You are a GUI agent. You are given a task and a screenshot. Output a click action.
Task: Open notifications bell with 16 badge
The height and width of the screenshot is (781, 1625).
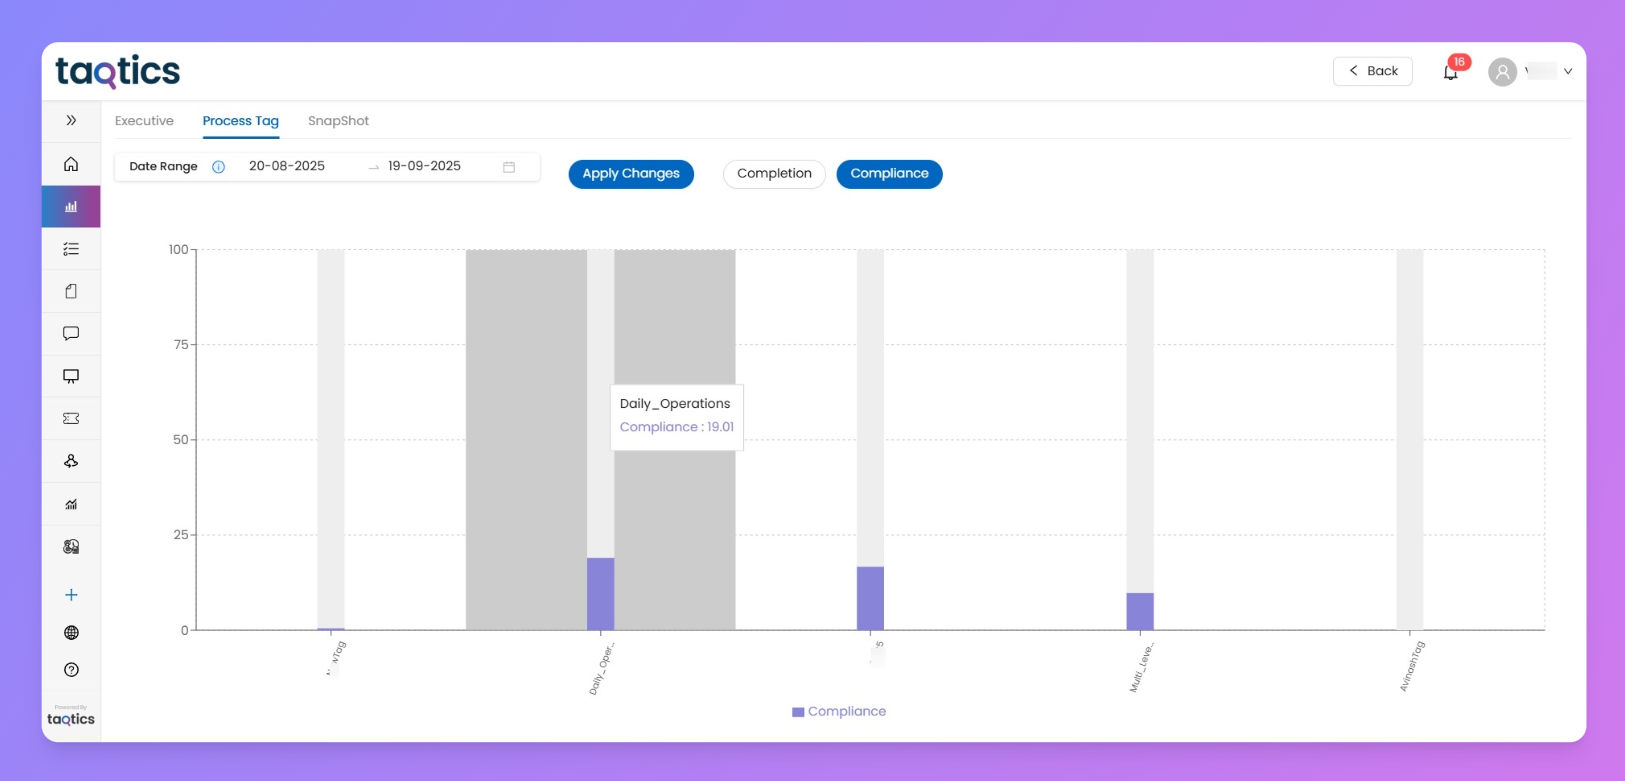click(x=1451, y=71)
